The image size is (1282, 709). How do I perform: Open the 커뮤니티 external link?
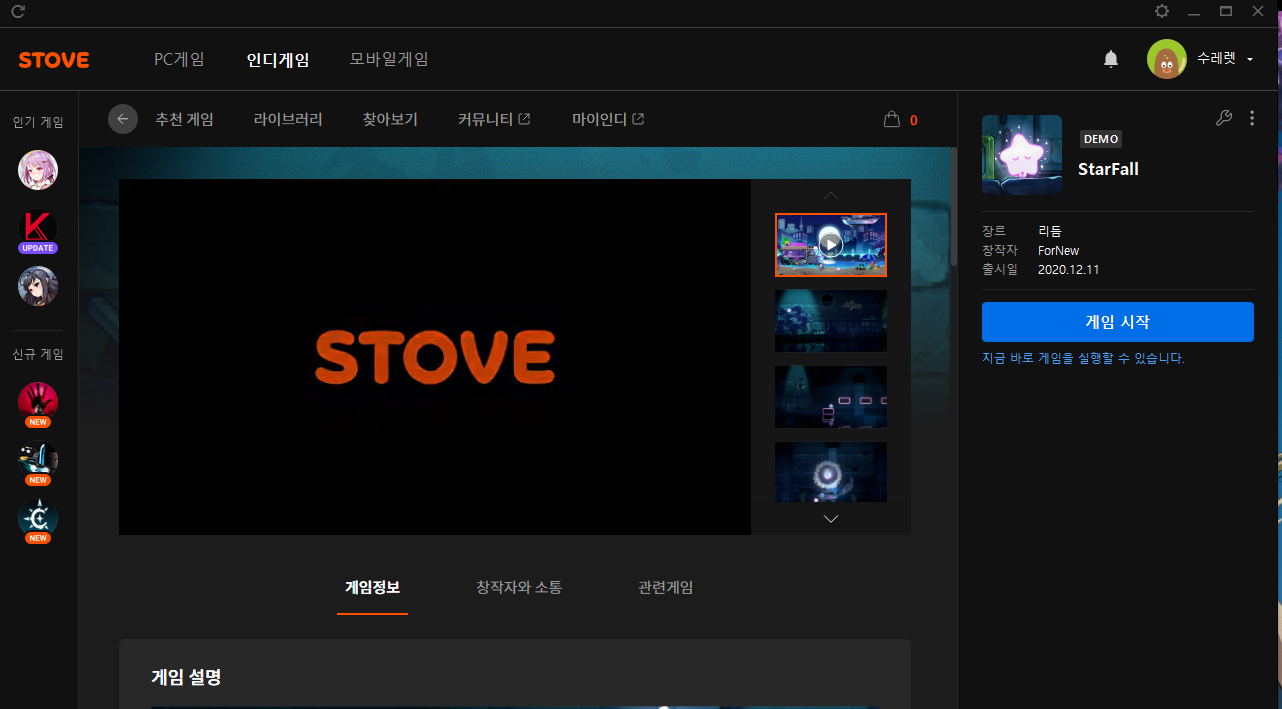(x=494, y=119)
